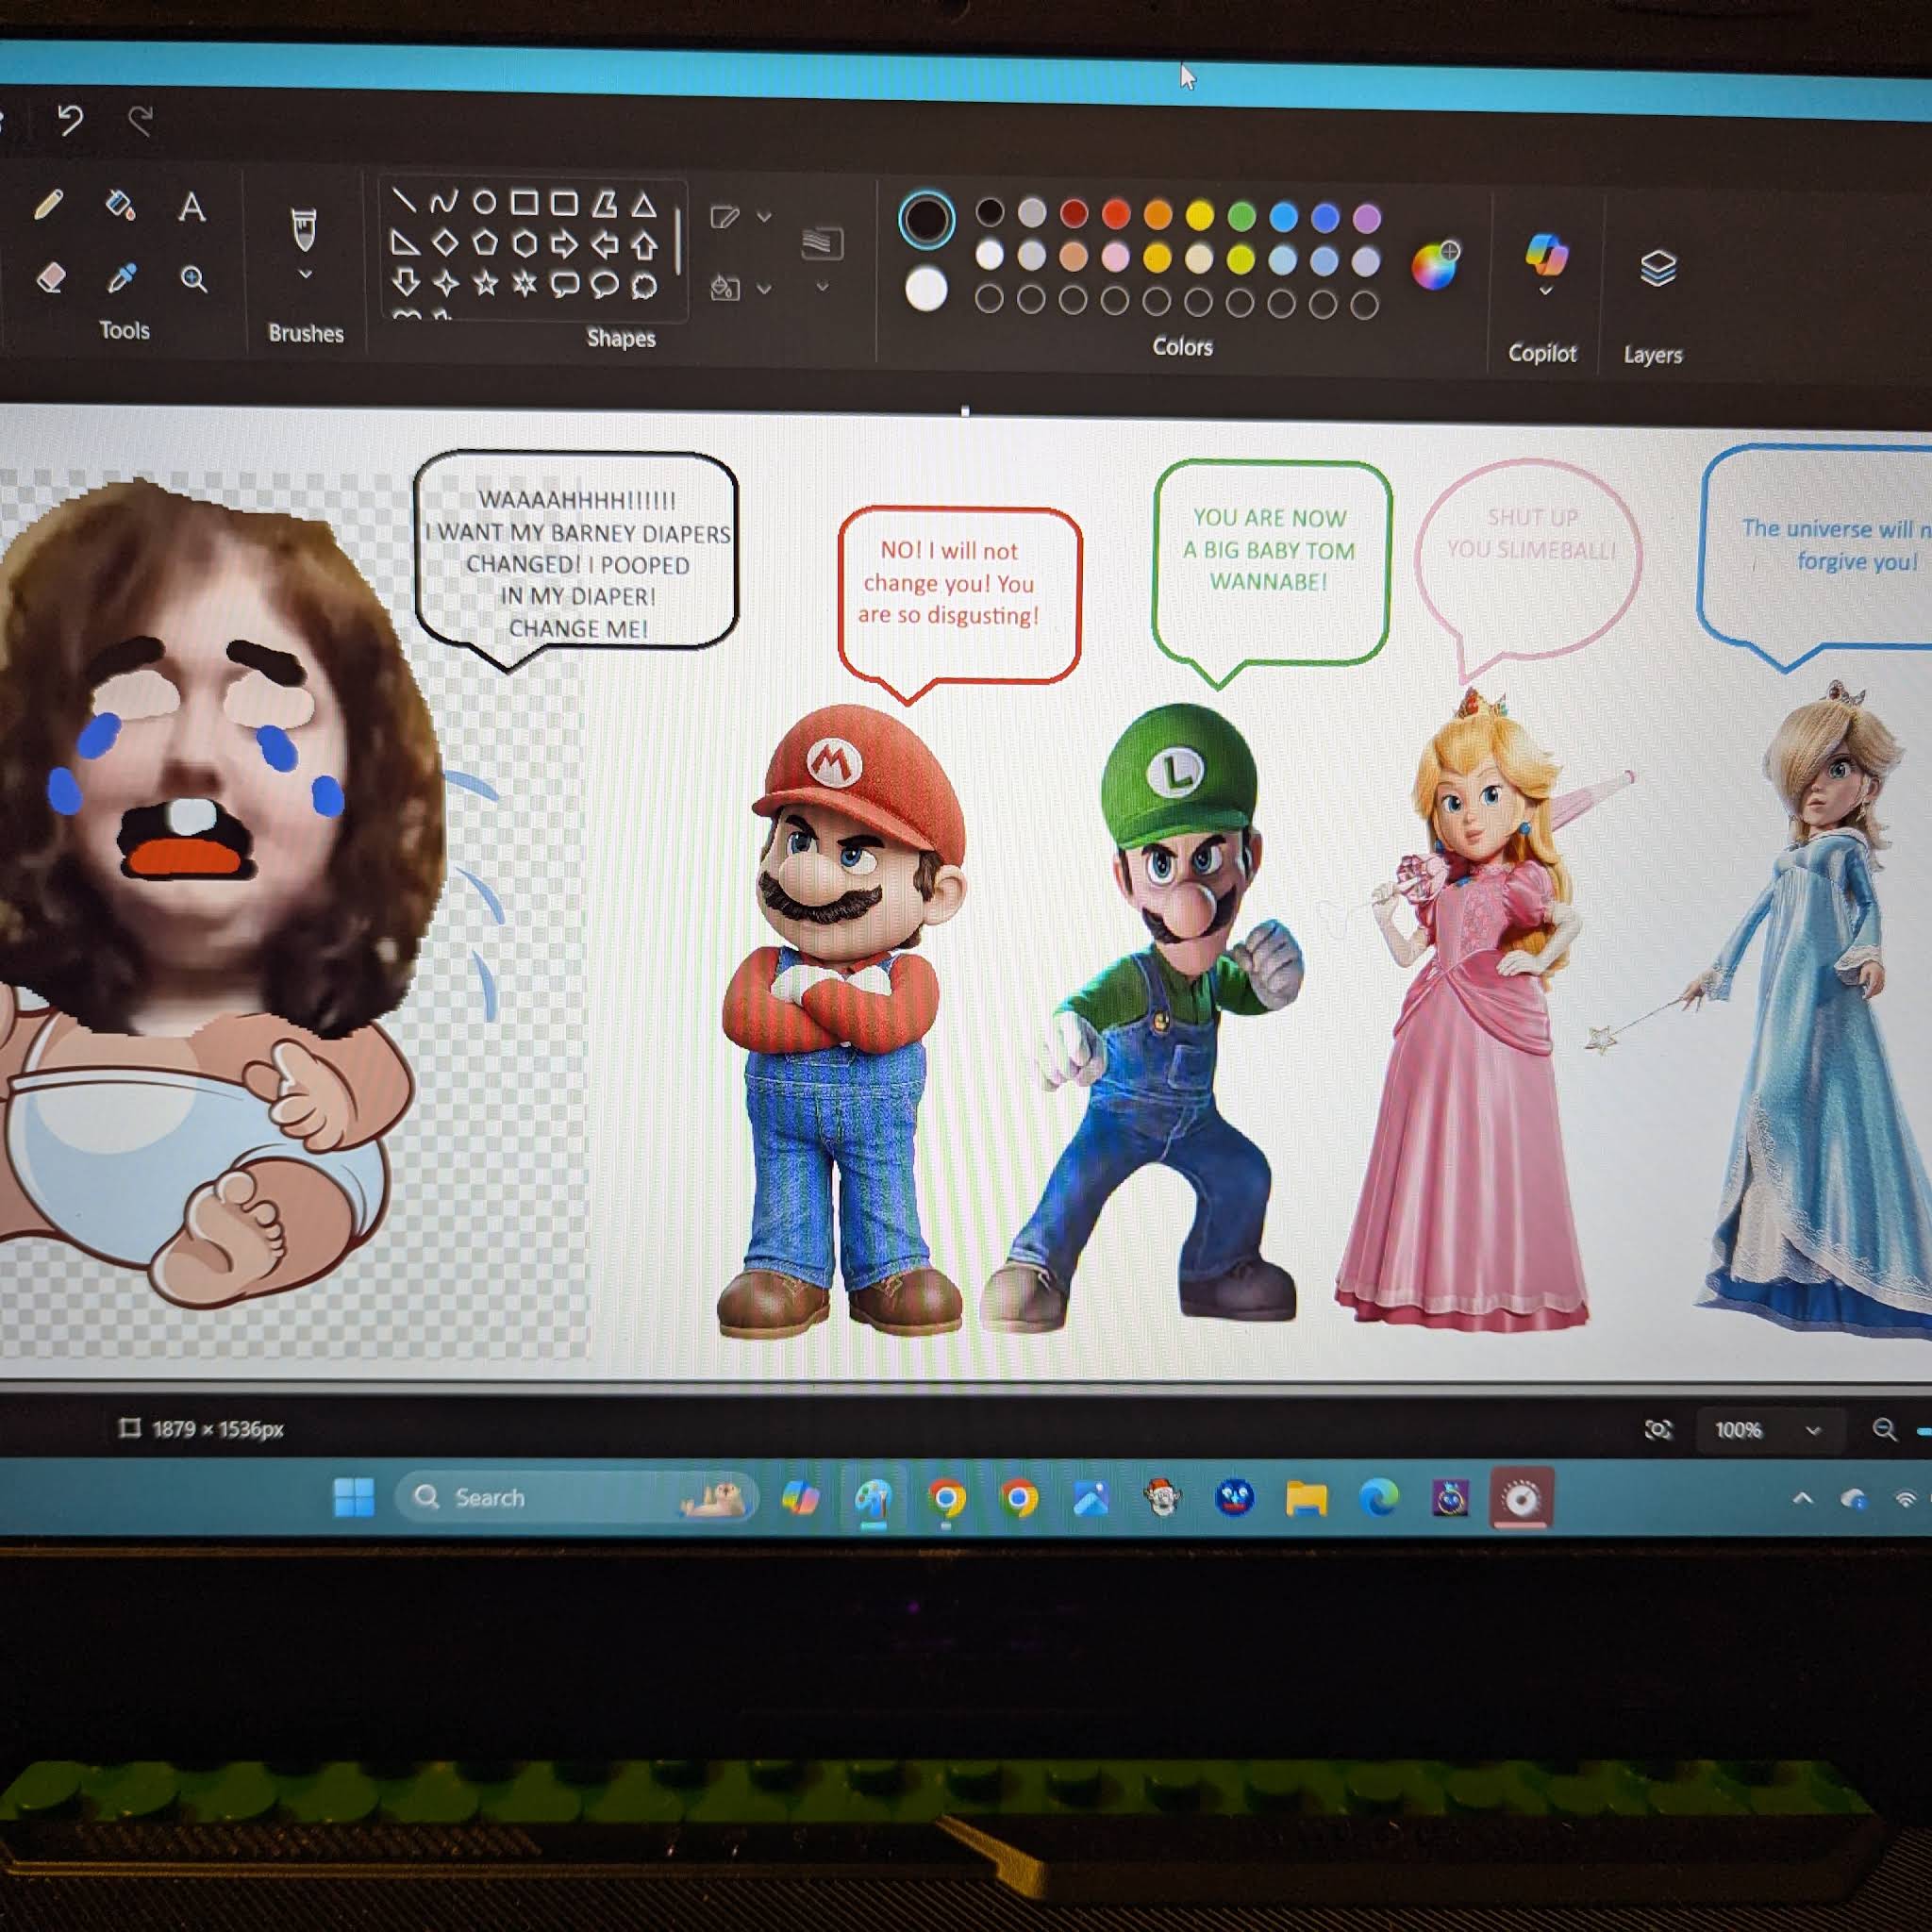Image resolution: width=1932 pixels, height=1932 pixels.
Task: Click the Redo arrow
Action: [x=140, y=122]
